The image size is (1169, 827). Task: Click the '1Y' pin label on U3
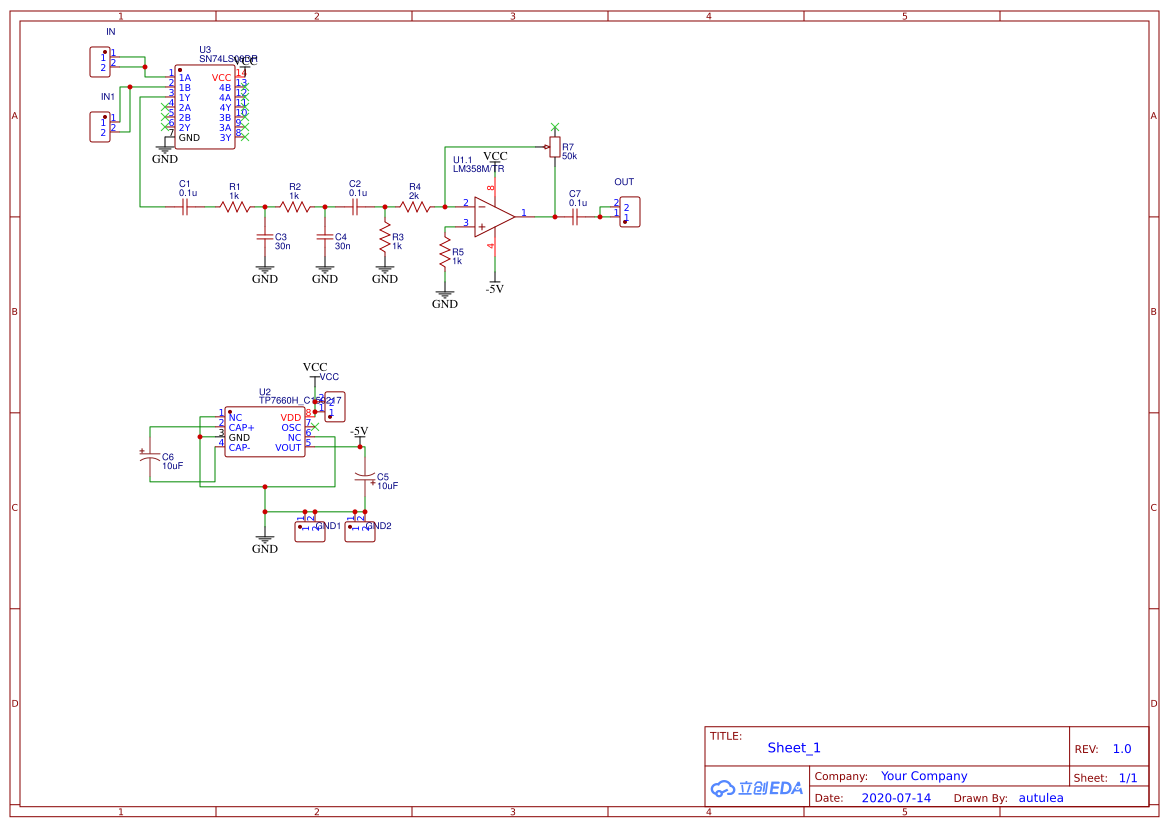[184, 98]
